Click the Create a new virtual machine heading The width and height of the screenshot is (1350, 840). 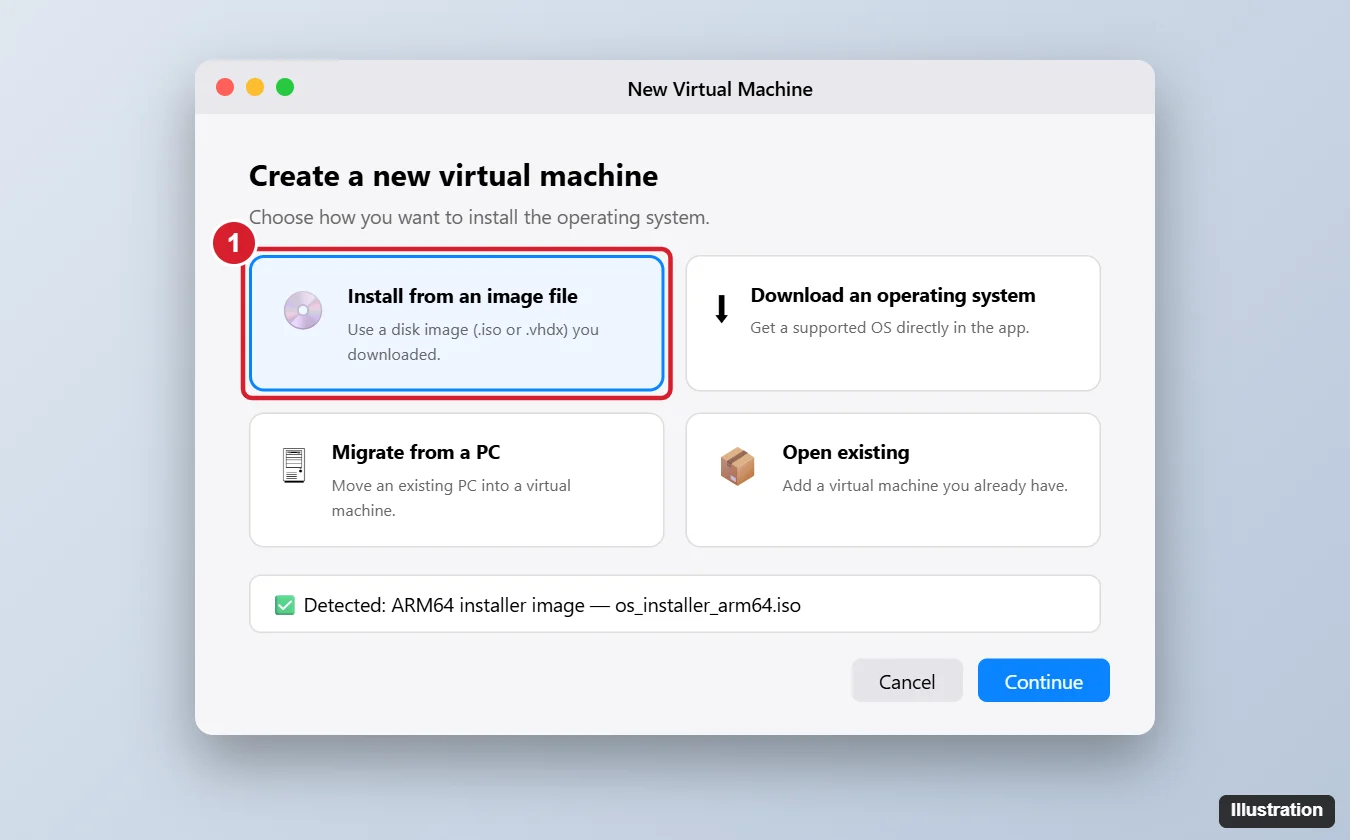453,176
